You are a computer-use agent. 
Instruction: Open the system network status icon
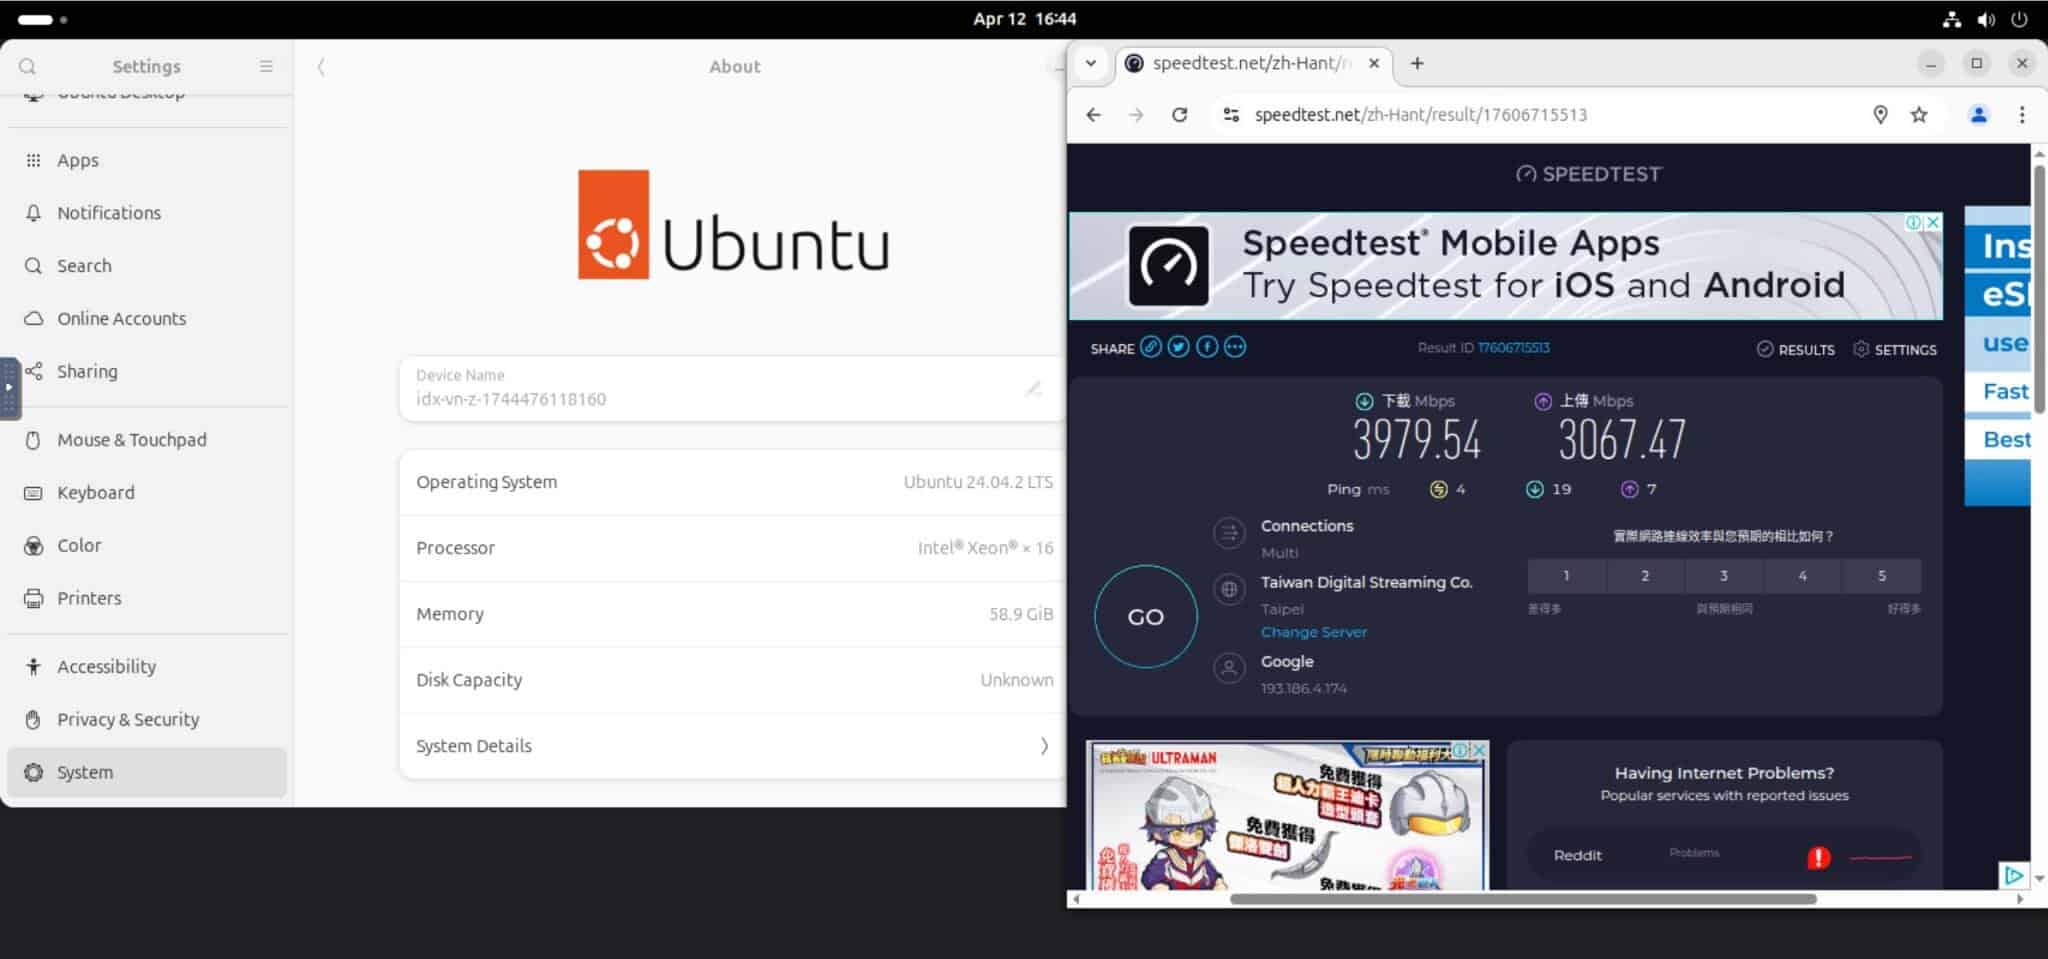1951,19
